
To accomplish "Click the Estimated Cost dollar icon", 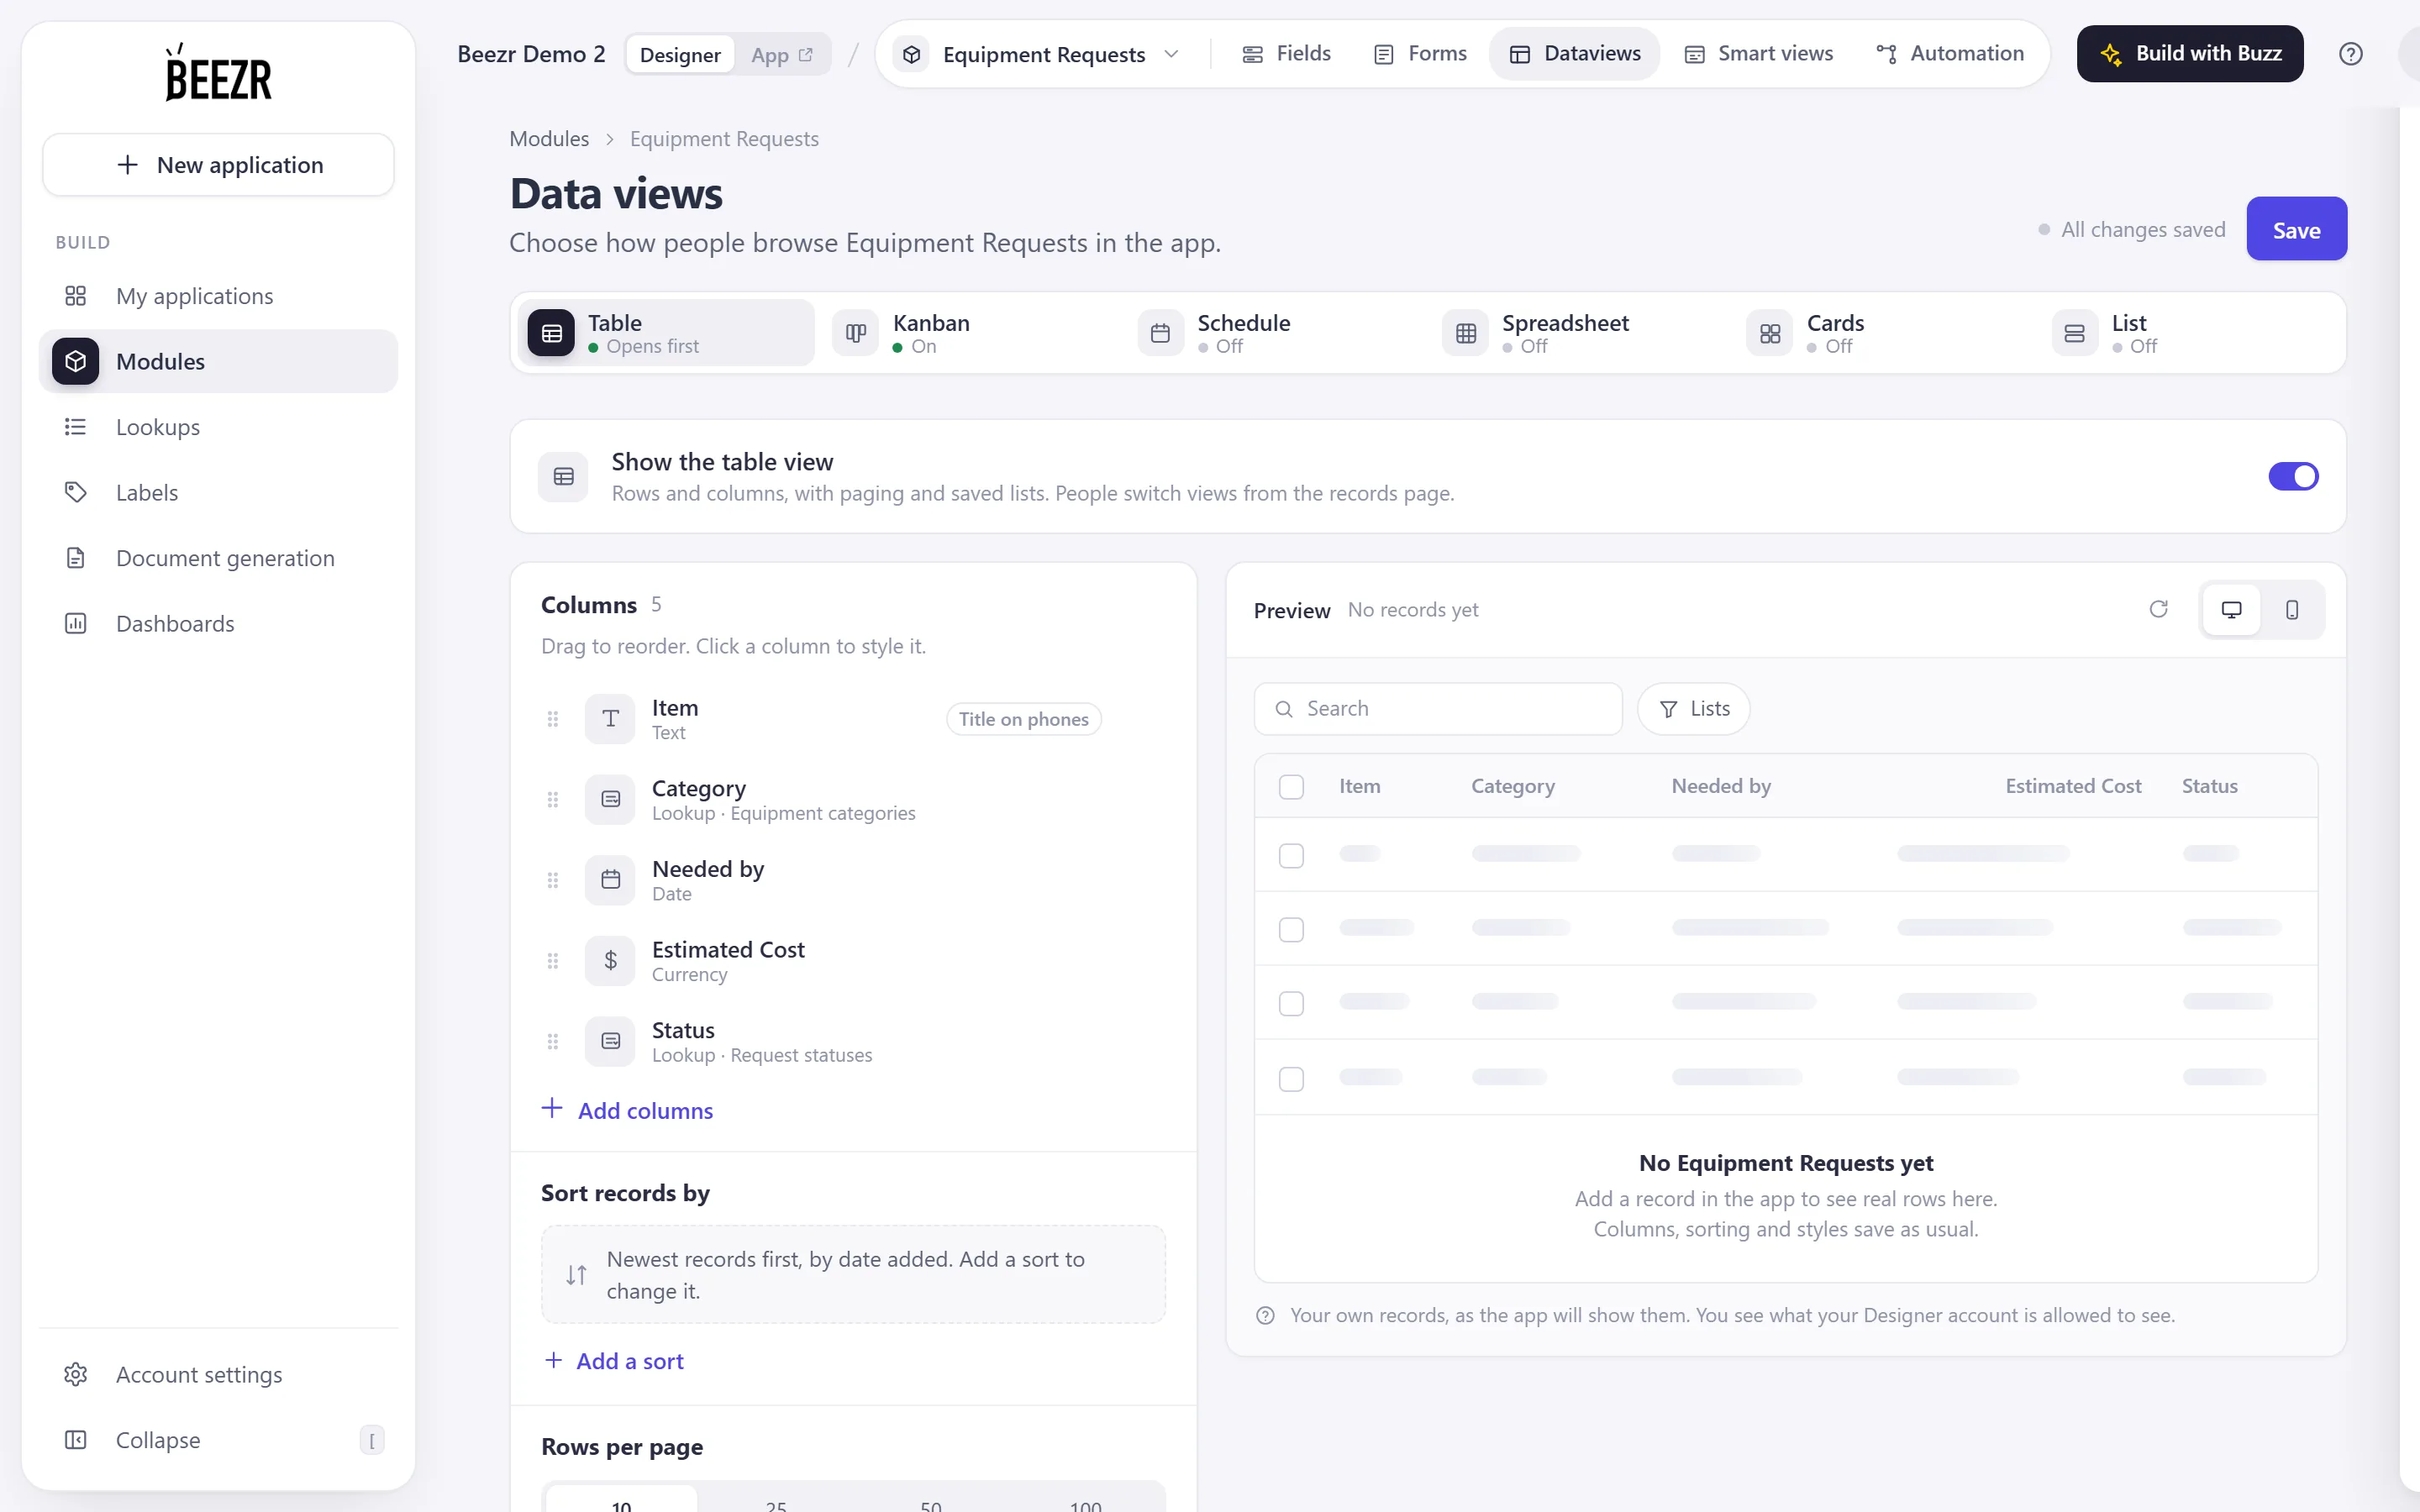I will 610,961.
